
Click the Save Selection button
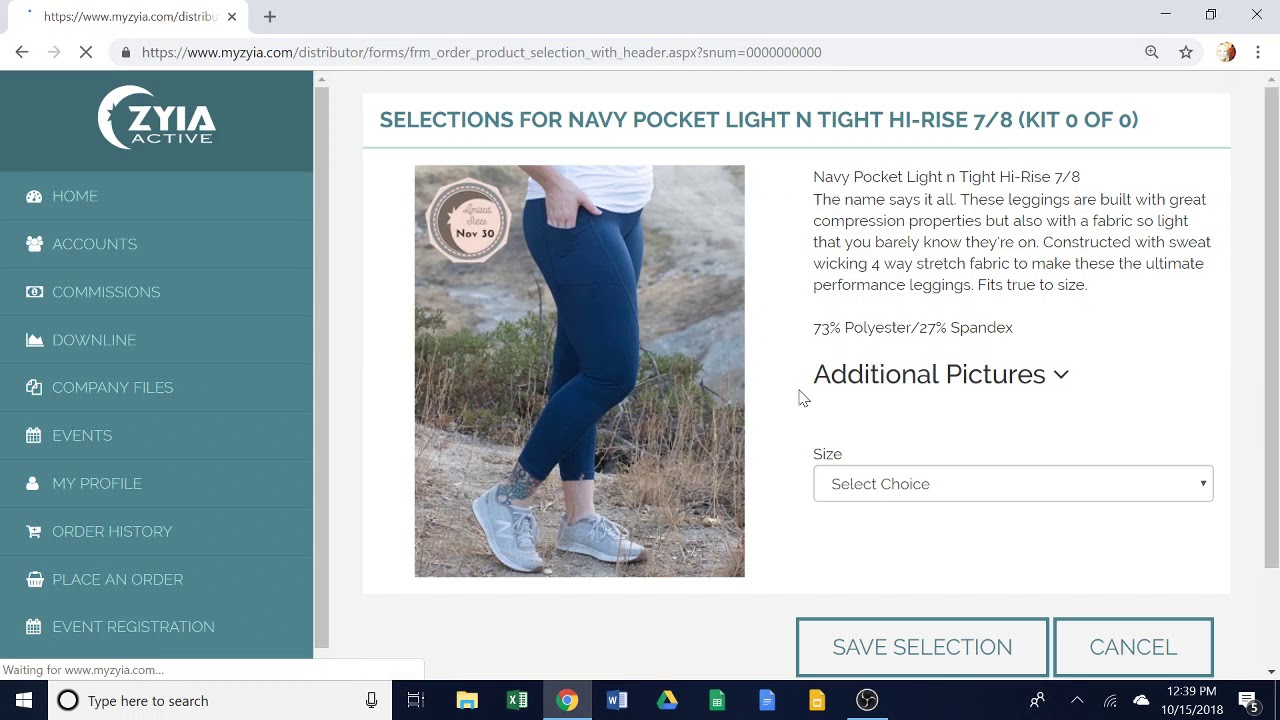[922, 647]
